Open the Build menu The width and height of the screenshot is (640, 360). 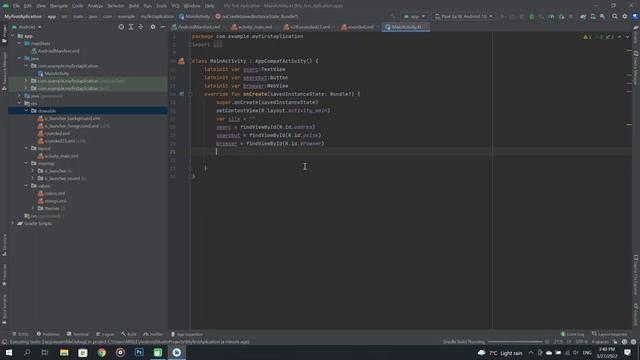tap(134, 6)
